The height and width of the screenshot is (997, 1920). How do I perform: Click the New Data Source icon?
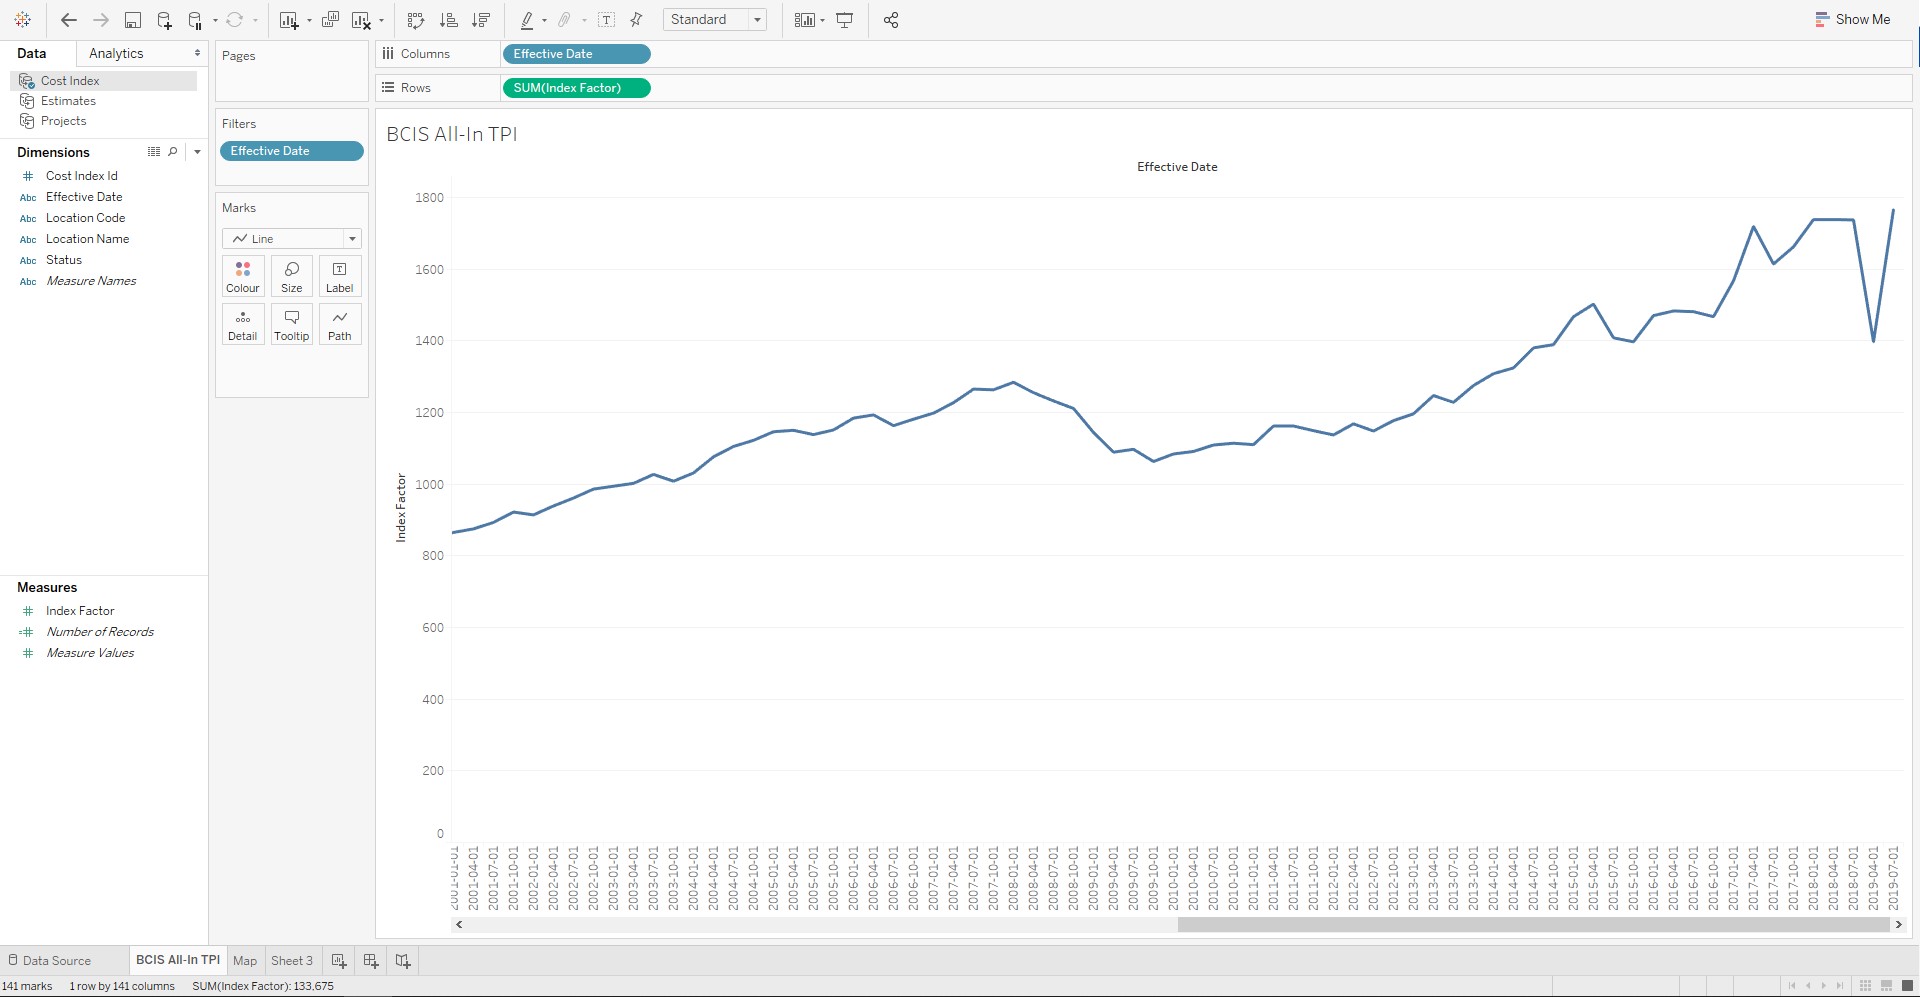[x=165, y=20]
